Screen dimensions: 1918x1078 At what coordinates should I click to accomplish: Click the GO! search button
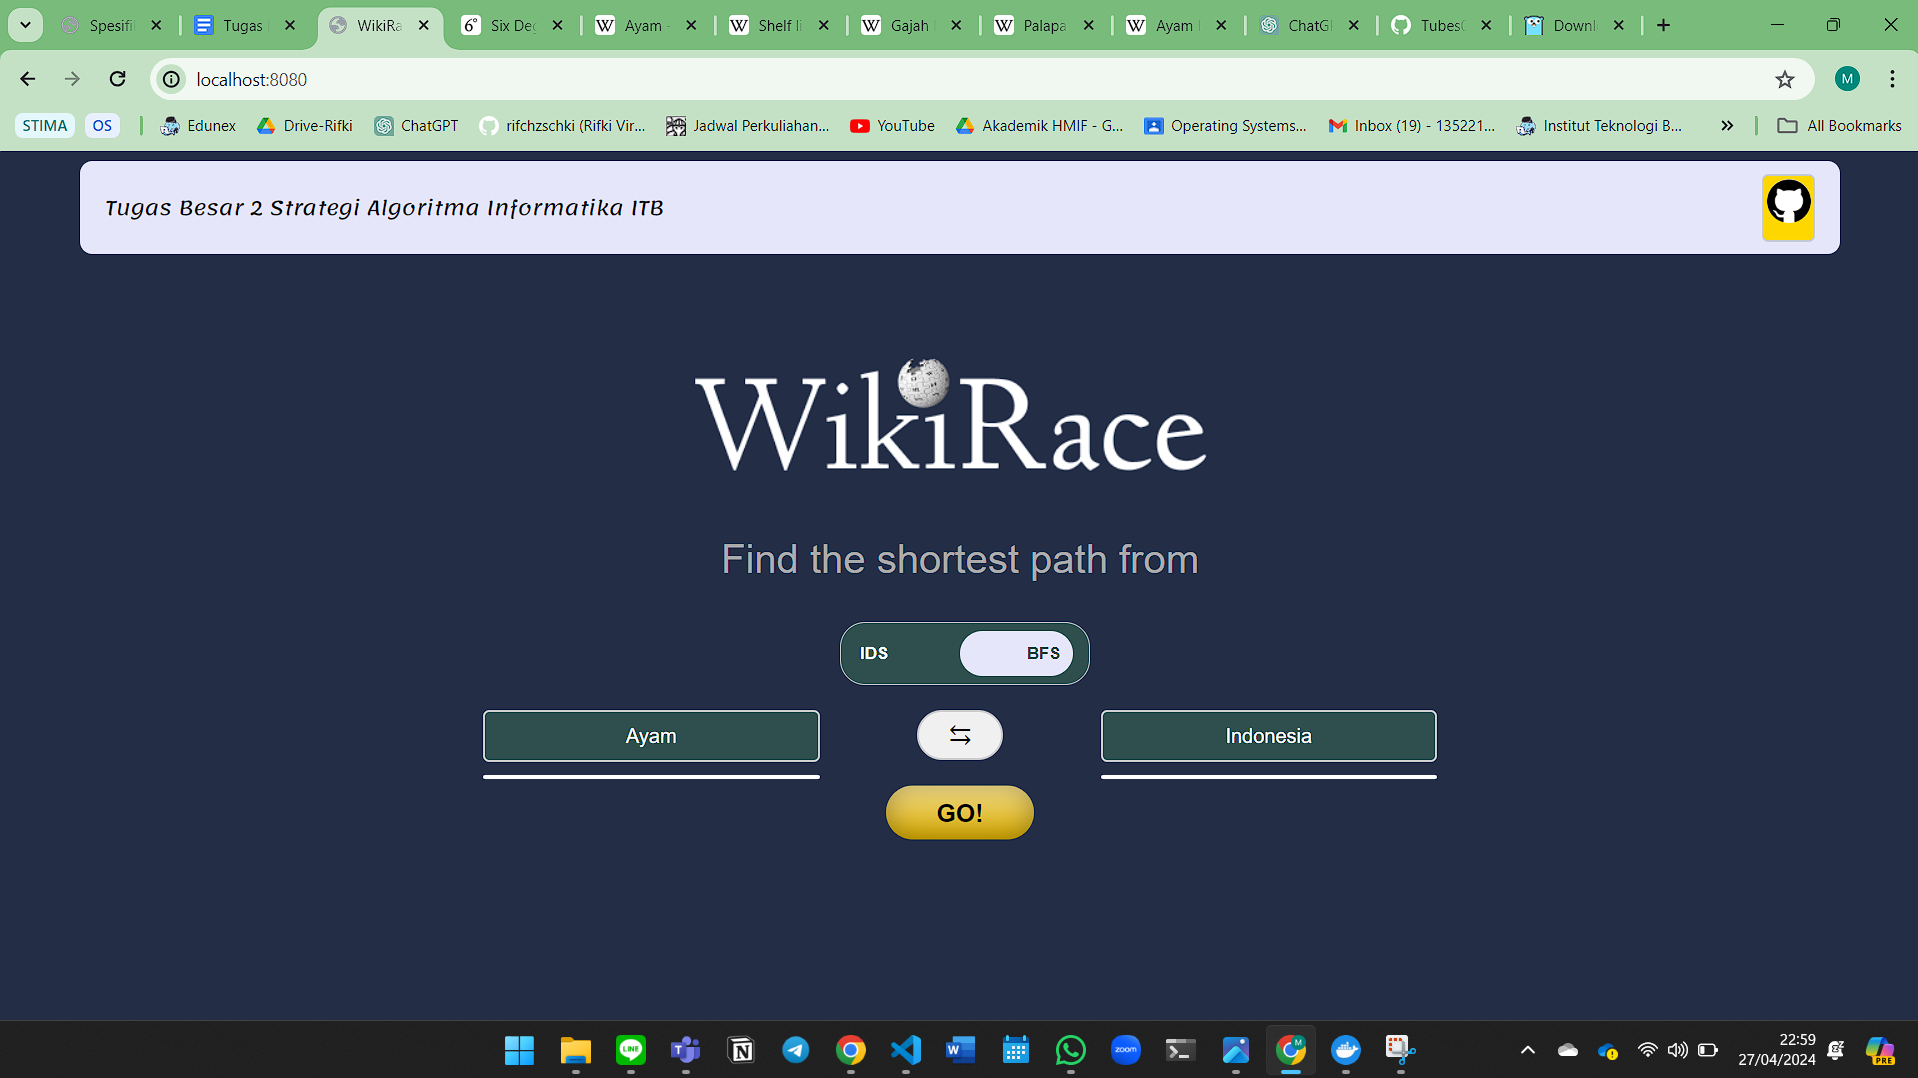point(959,812)
